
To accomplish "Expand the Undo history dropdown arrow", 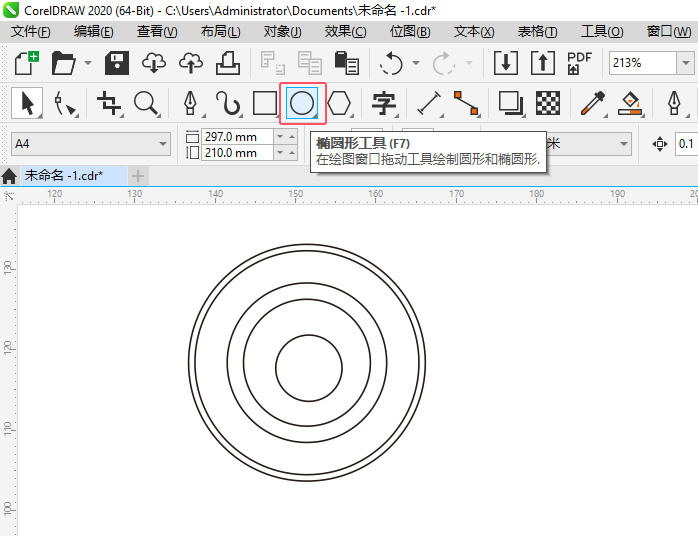I will click(x=416, y=63).
